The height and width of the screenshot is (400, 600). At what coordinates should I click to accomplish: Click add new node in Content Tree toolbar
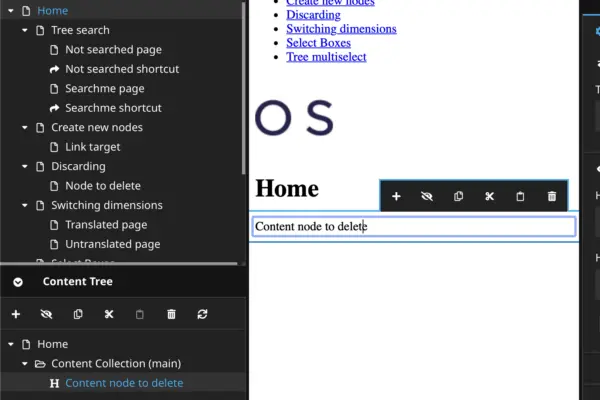click(x=15, y=314)
